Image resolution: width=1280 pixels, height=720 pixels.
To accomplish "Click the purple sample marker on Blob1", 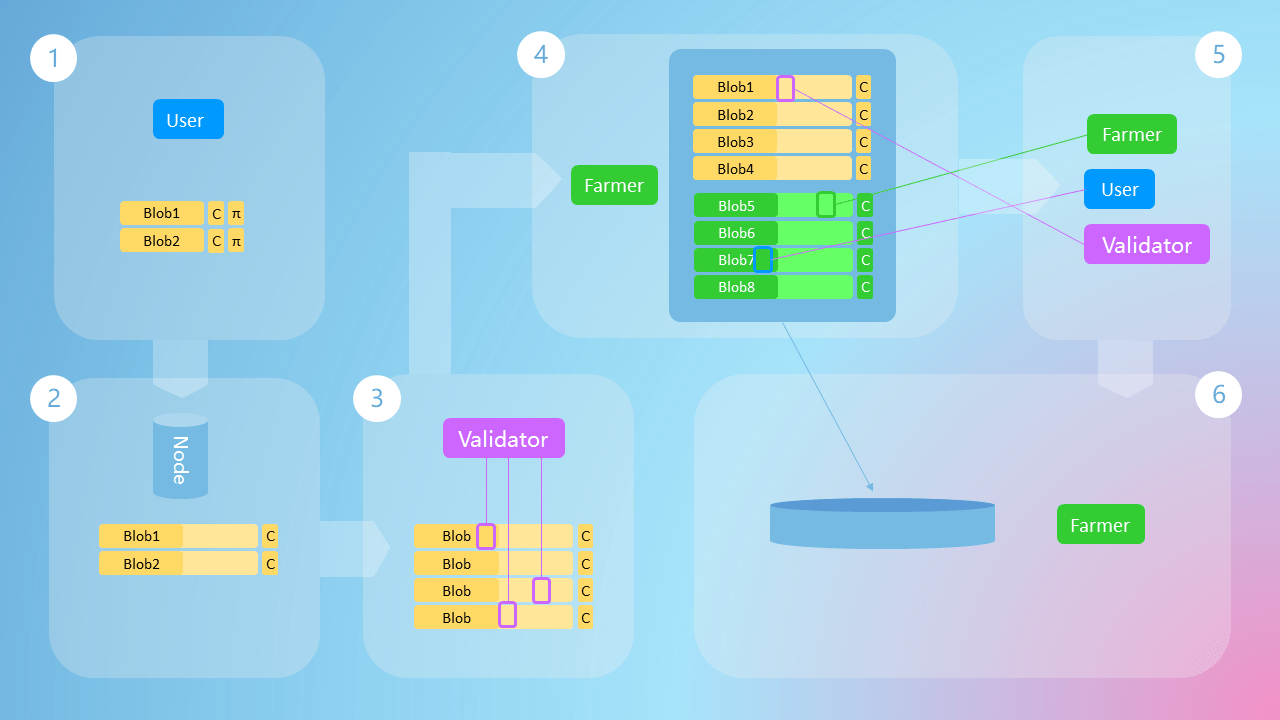I will [785, 88].
